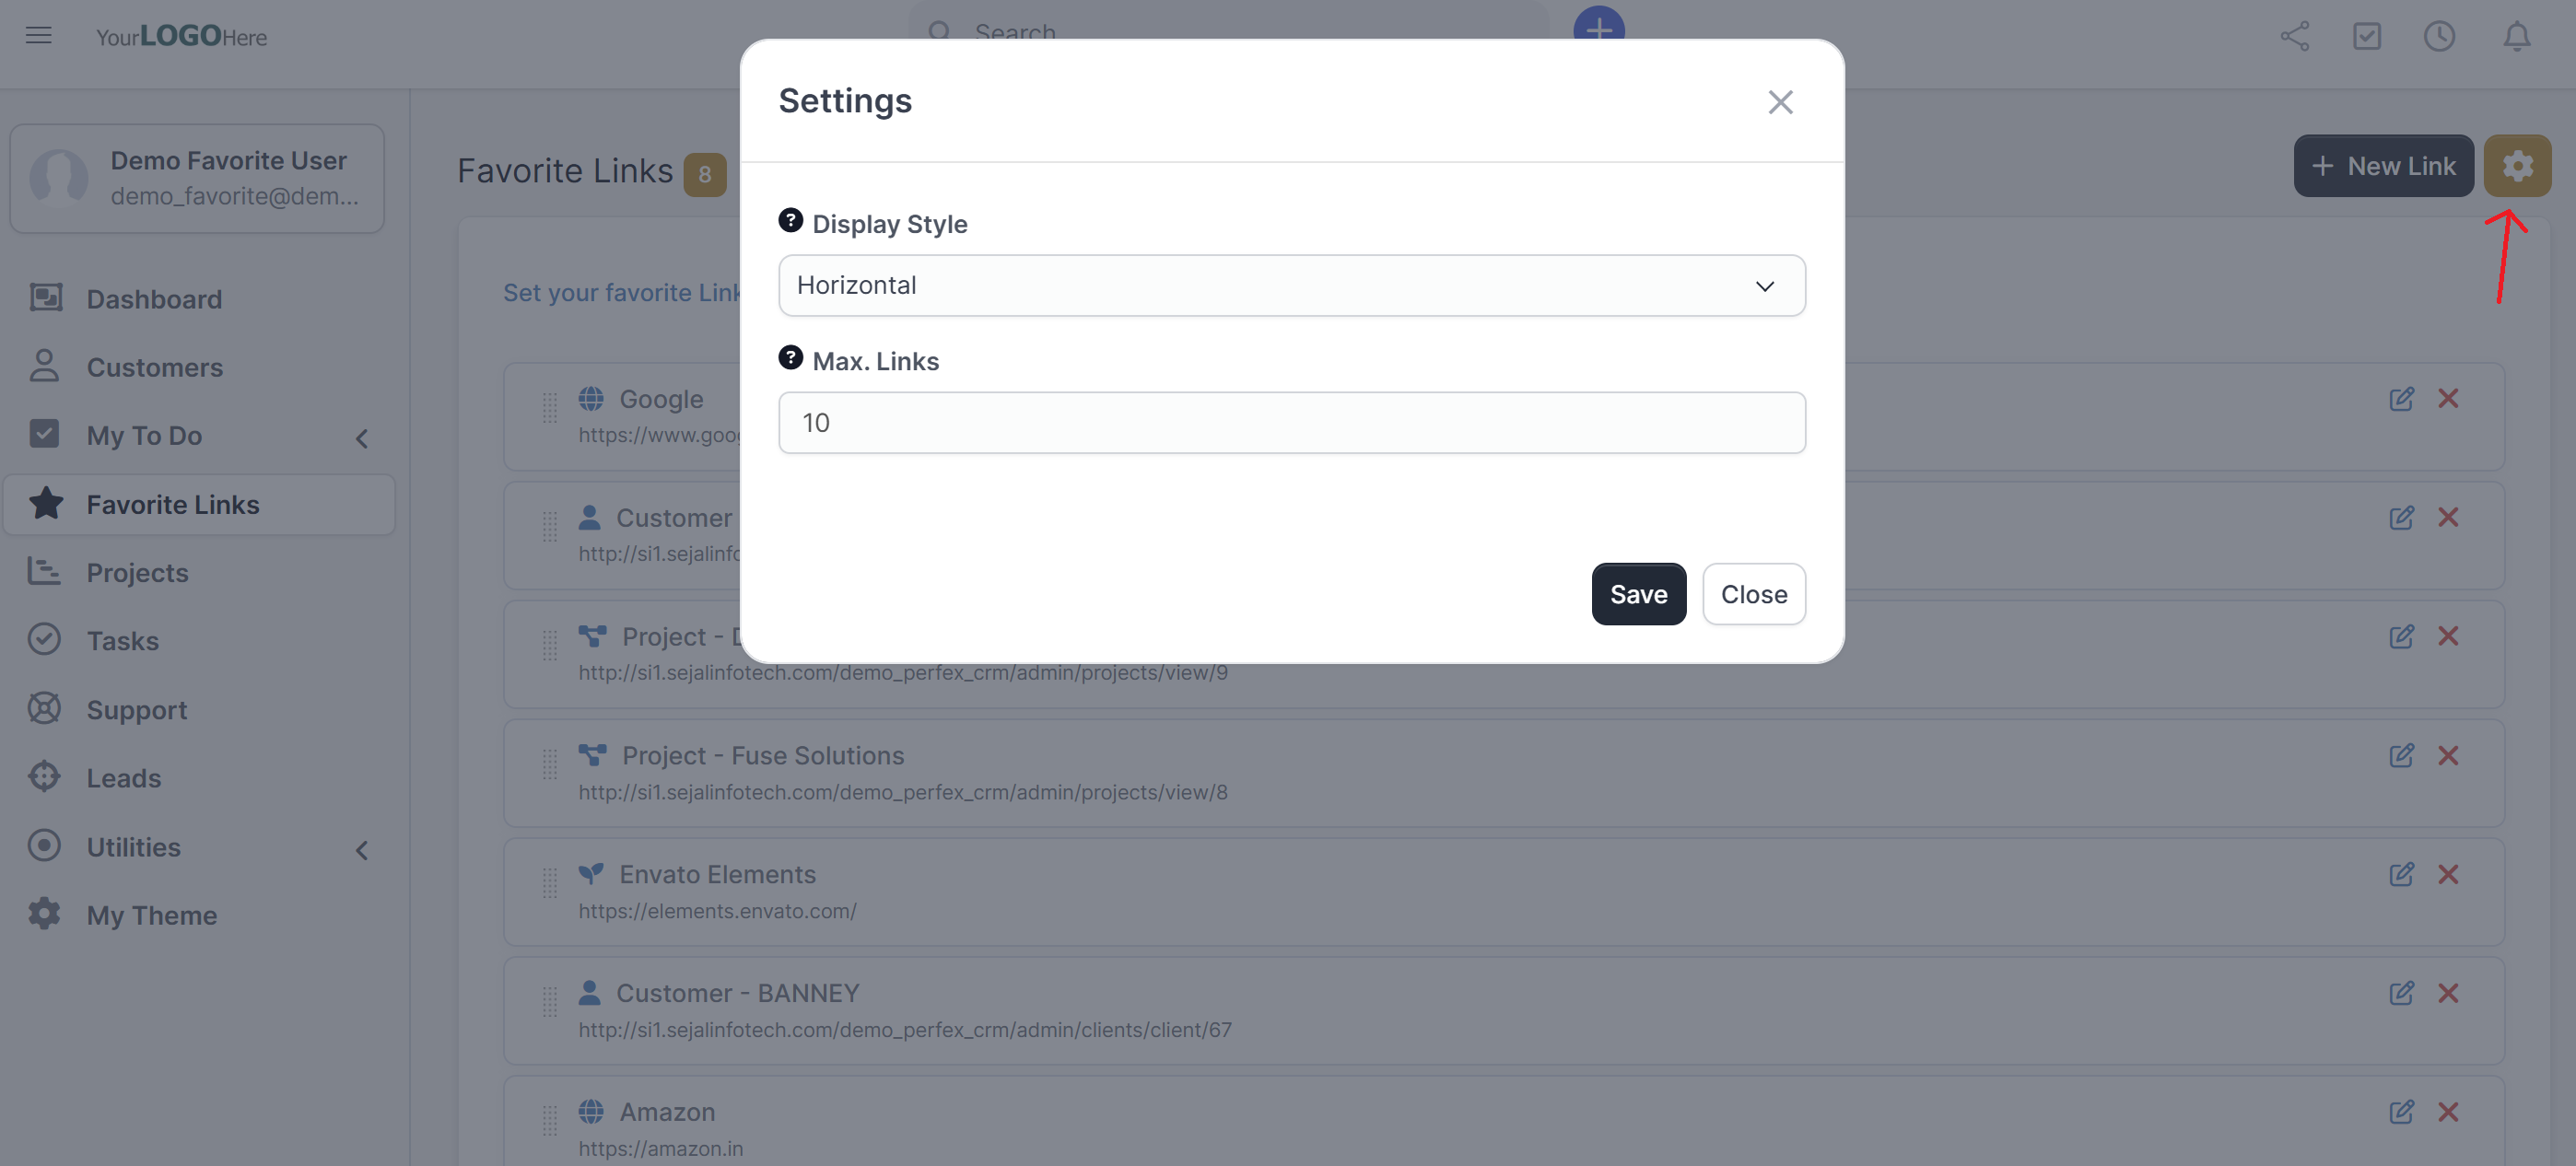Open the notifications bell icon
2576x1166 pixels.
pyautogui.click(x=2516, y=36)
